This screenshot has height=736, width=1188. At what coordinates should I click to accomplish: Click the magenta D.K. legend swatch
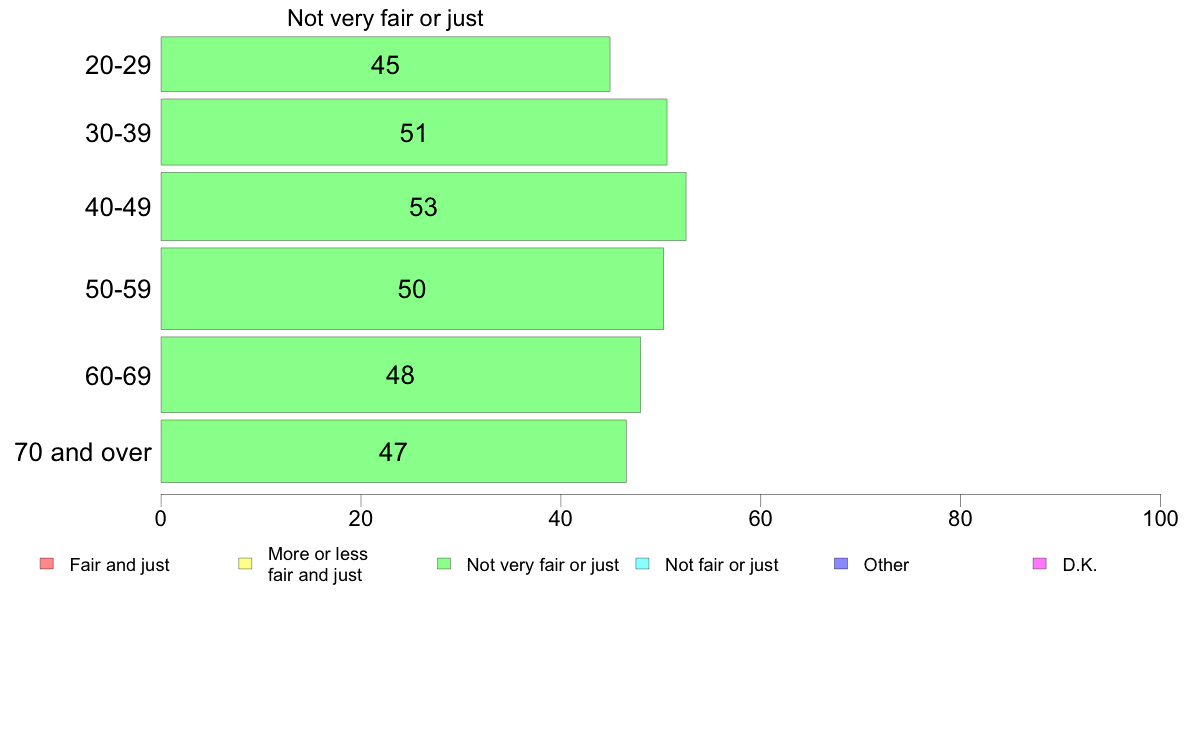[1040, 564]
